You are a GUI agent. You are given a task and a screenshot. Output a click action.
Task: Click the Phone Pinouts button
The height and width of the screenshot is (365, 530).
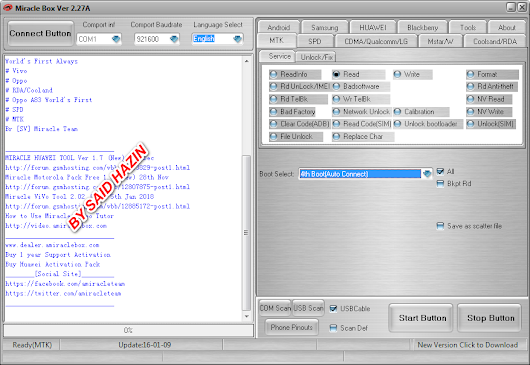pos(291,327)
